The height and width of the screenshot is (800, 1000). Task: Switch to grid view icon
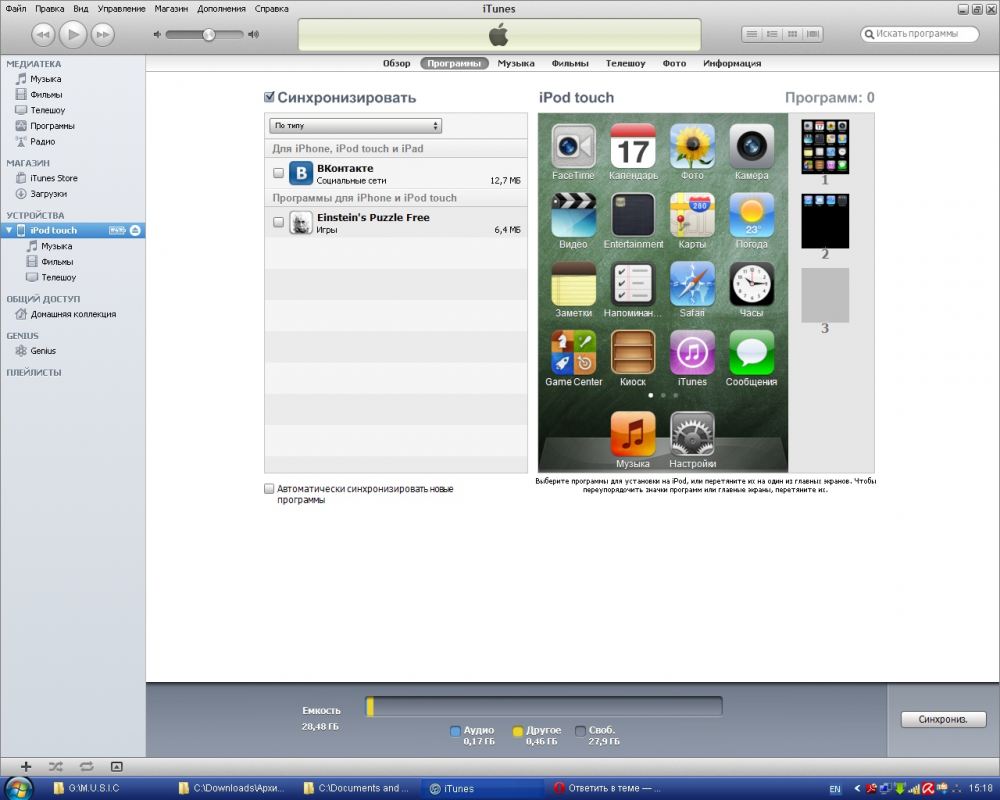coord(792,34)
